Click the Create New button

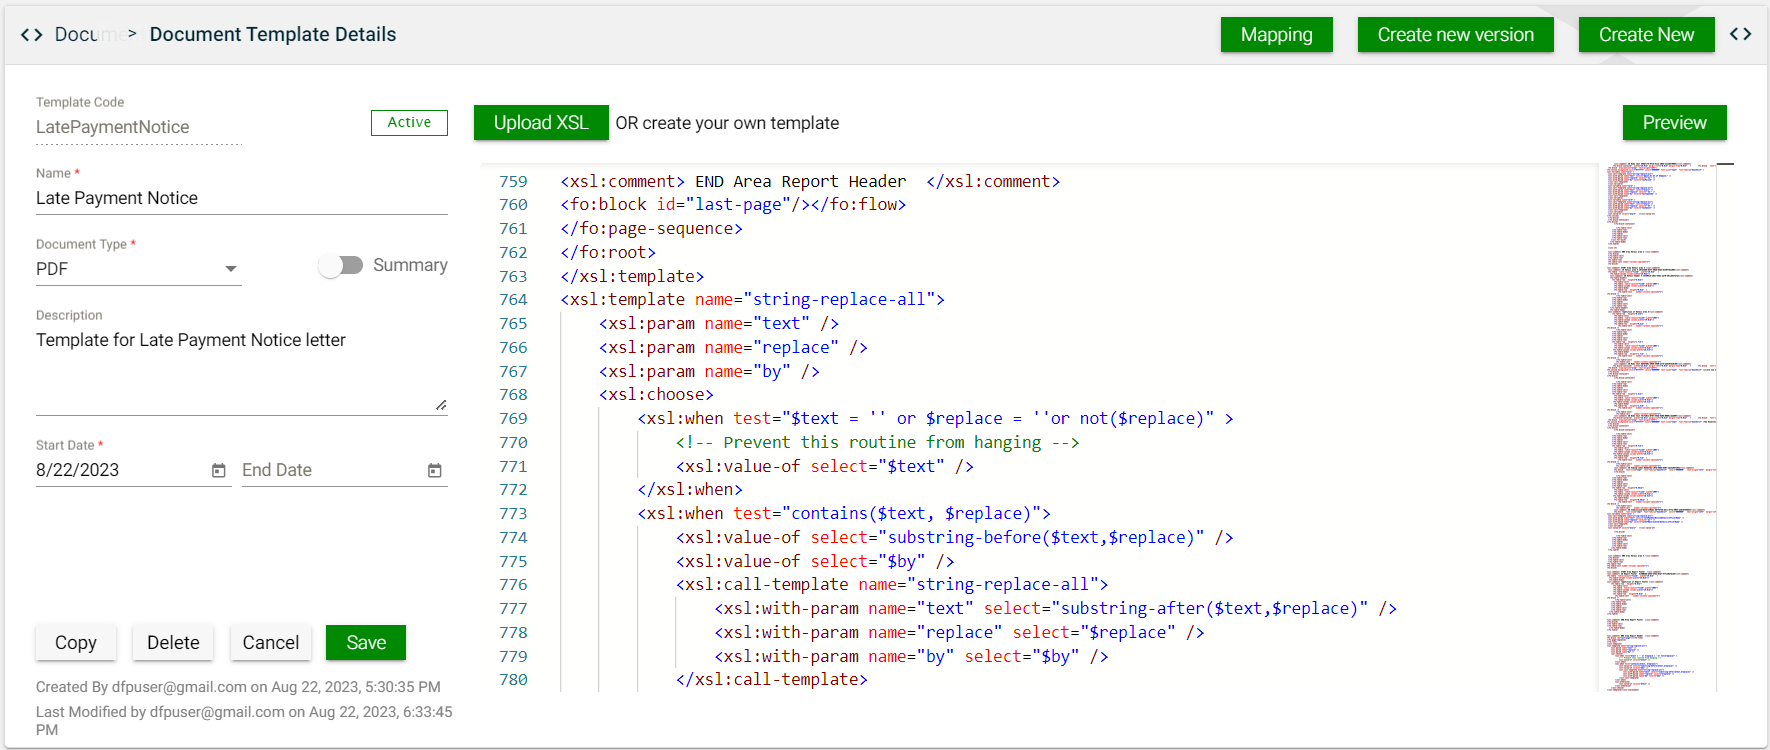point(1645,35)
